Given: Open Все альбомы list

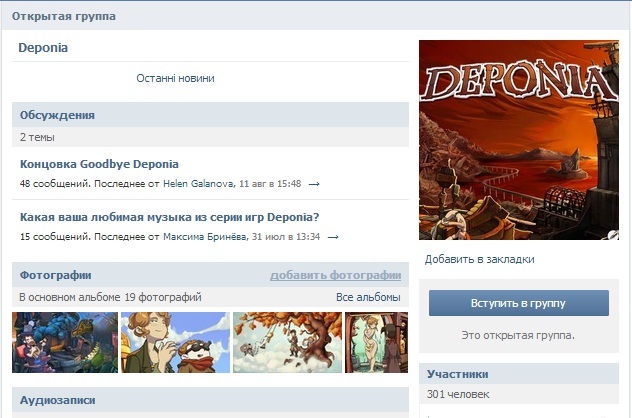Looking at the screenshot, I should coord(368,297).
